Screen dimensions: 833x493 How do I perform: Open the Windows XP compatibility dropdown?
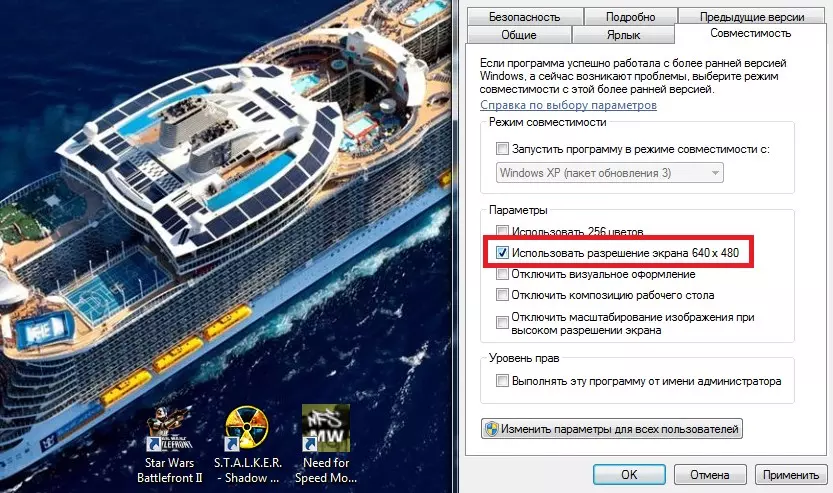click(609, 173)
